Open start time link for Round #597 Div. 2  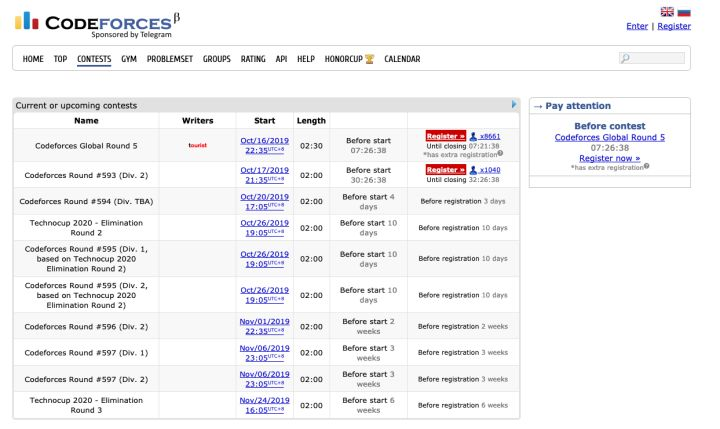coord(264,379)
